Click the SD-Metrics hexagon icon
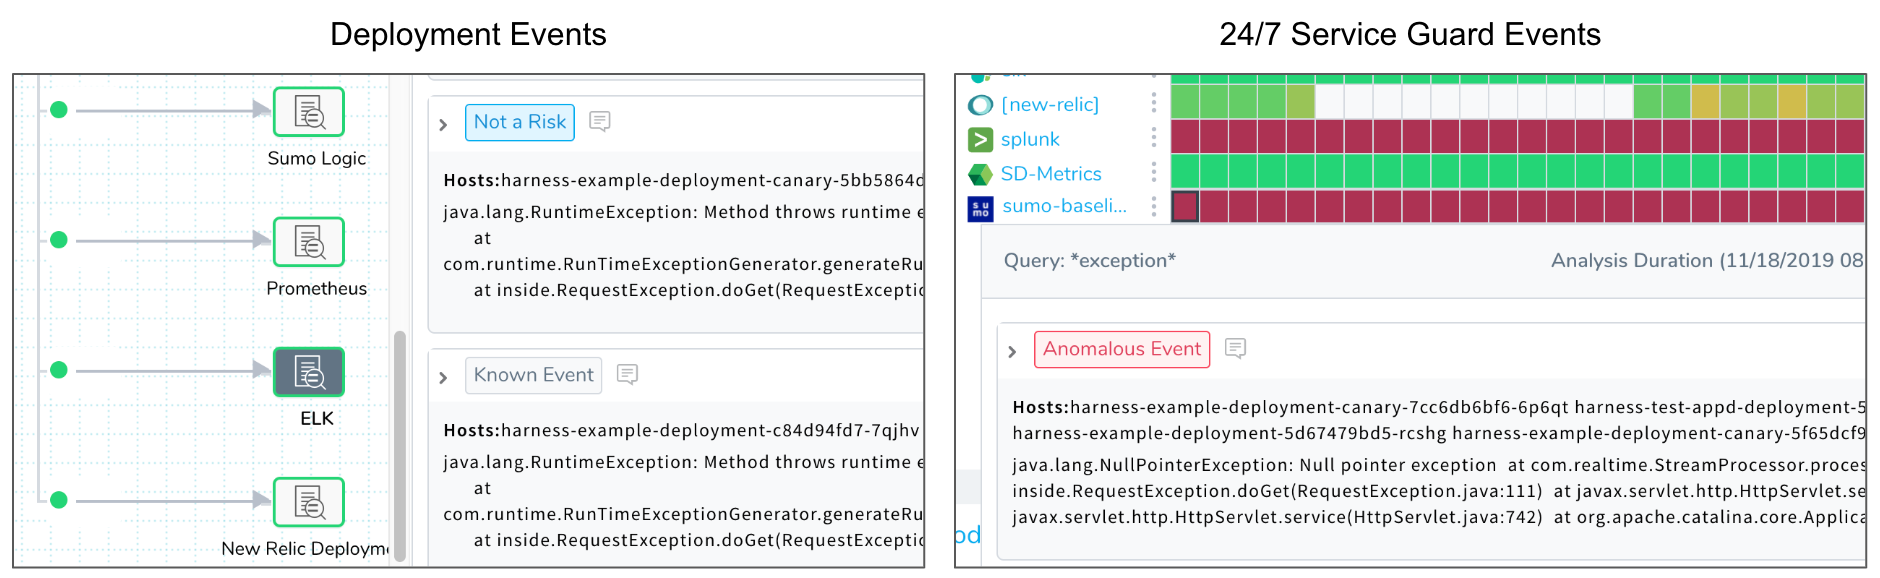This screenshot has width=1880, height=578. point(980,174)
